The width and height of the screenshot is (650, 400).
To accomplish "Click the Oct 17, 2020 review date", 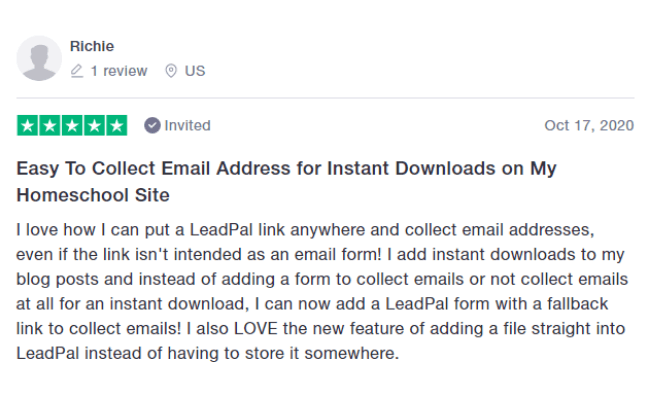I will point(589,125).
